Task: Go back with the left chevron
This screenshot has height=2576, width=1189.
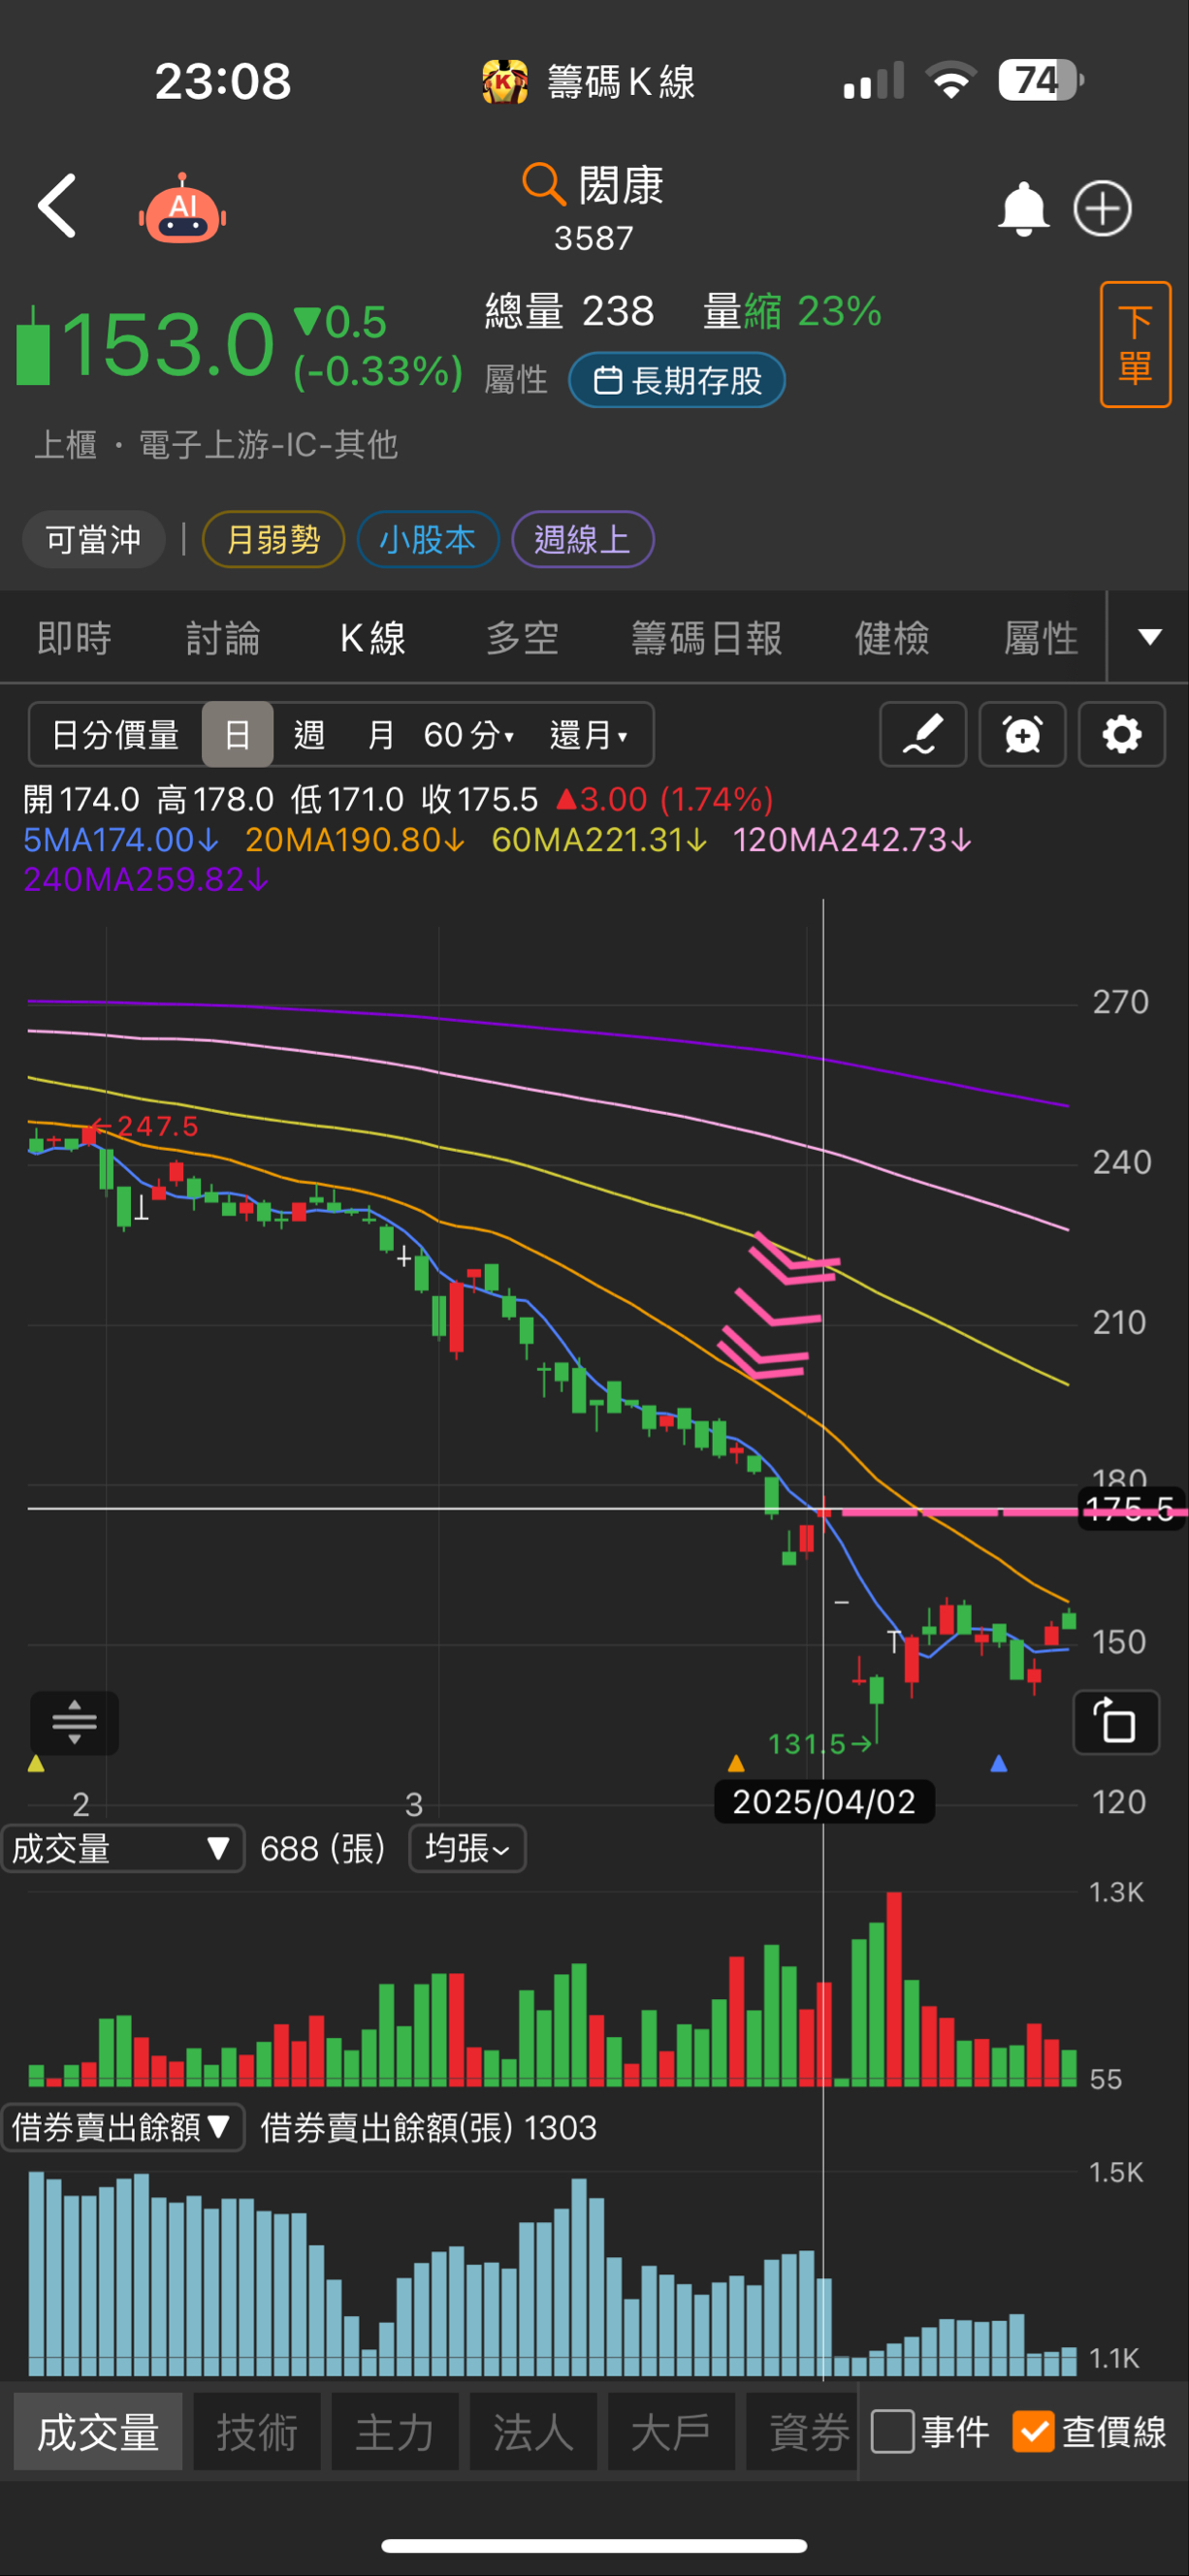Action: coord(57,206)
